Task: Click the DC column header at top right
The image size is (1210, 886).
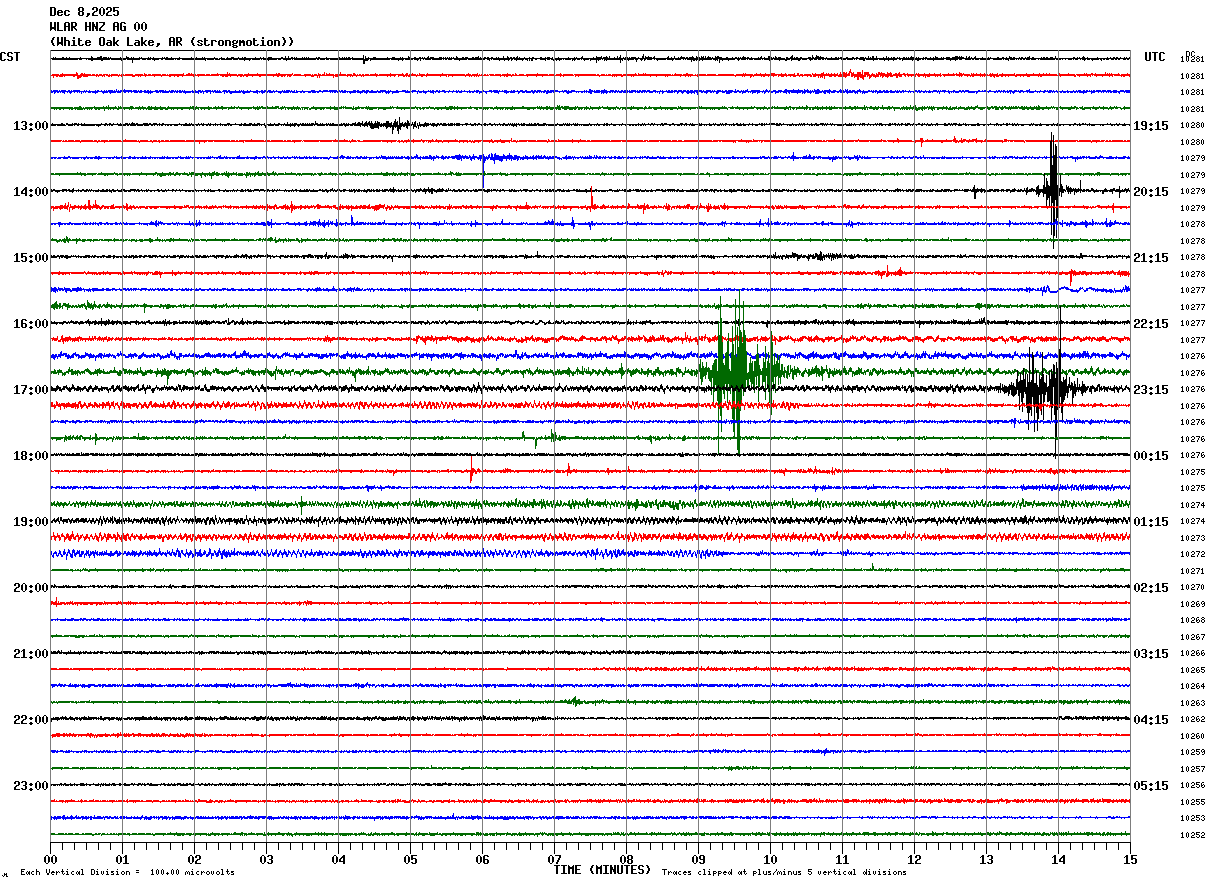Action: pyautogui.click(x=1190, y=53)
